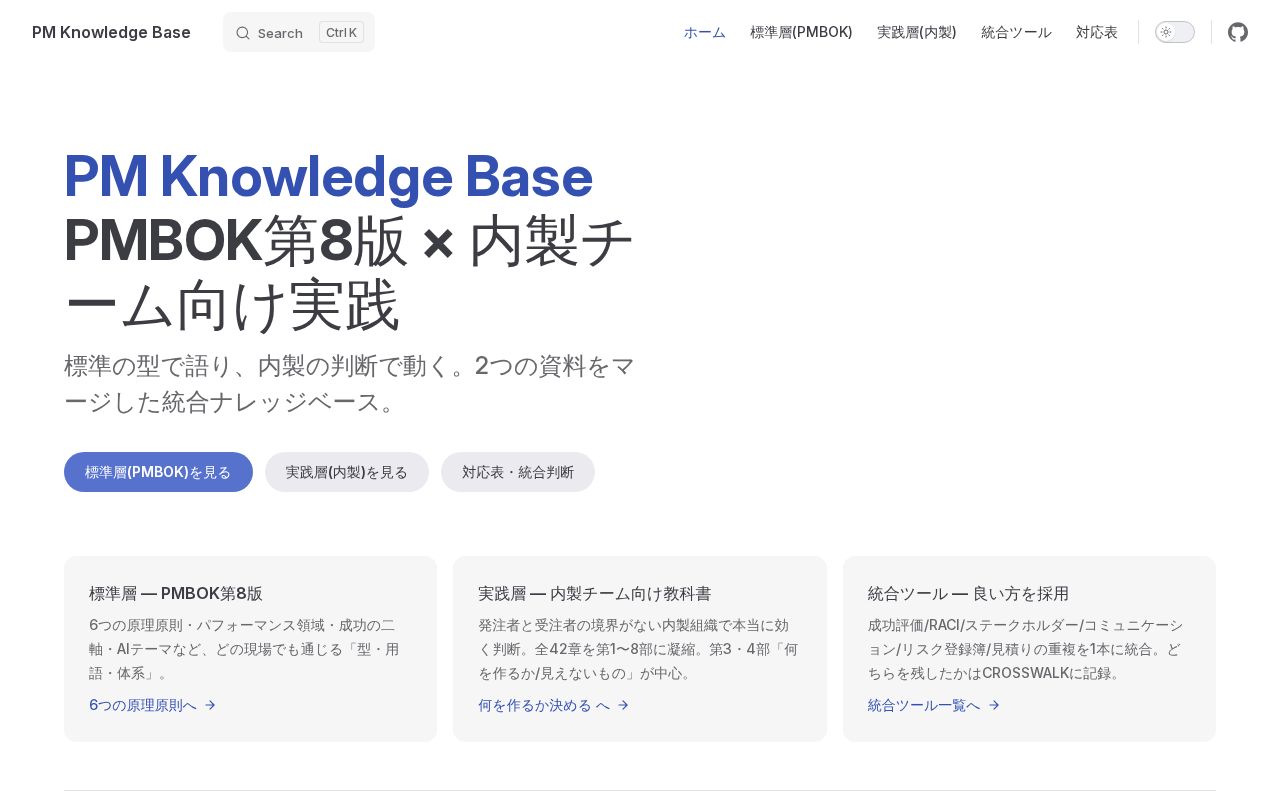Click the description starting 成功評価/RACI/ステークホルダー

point(1026,649)
